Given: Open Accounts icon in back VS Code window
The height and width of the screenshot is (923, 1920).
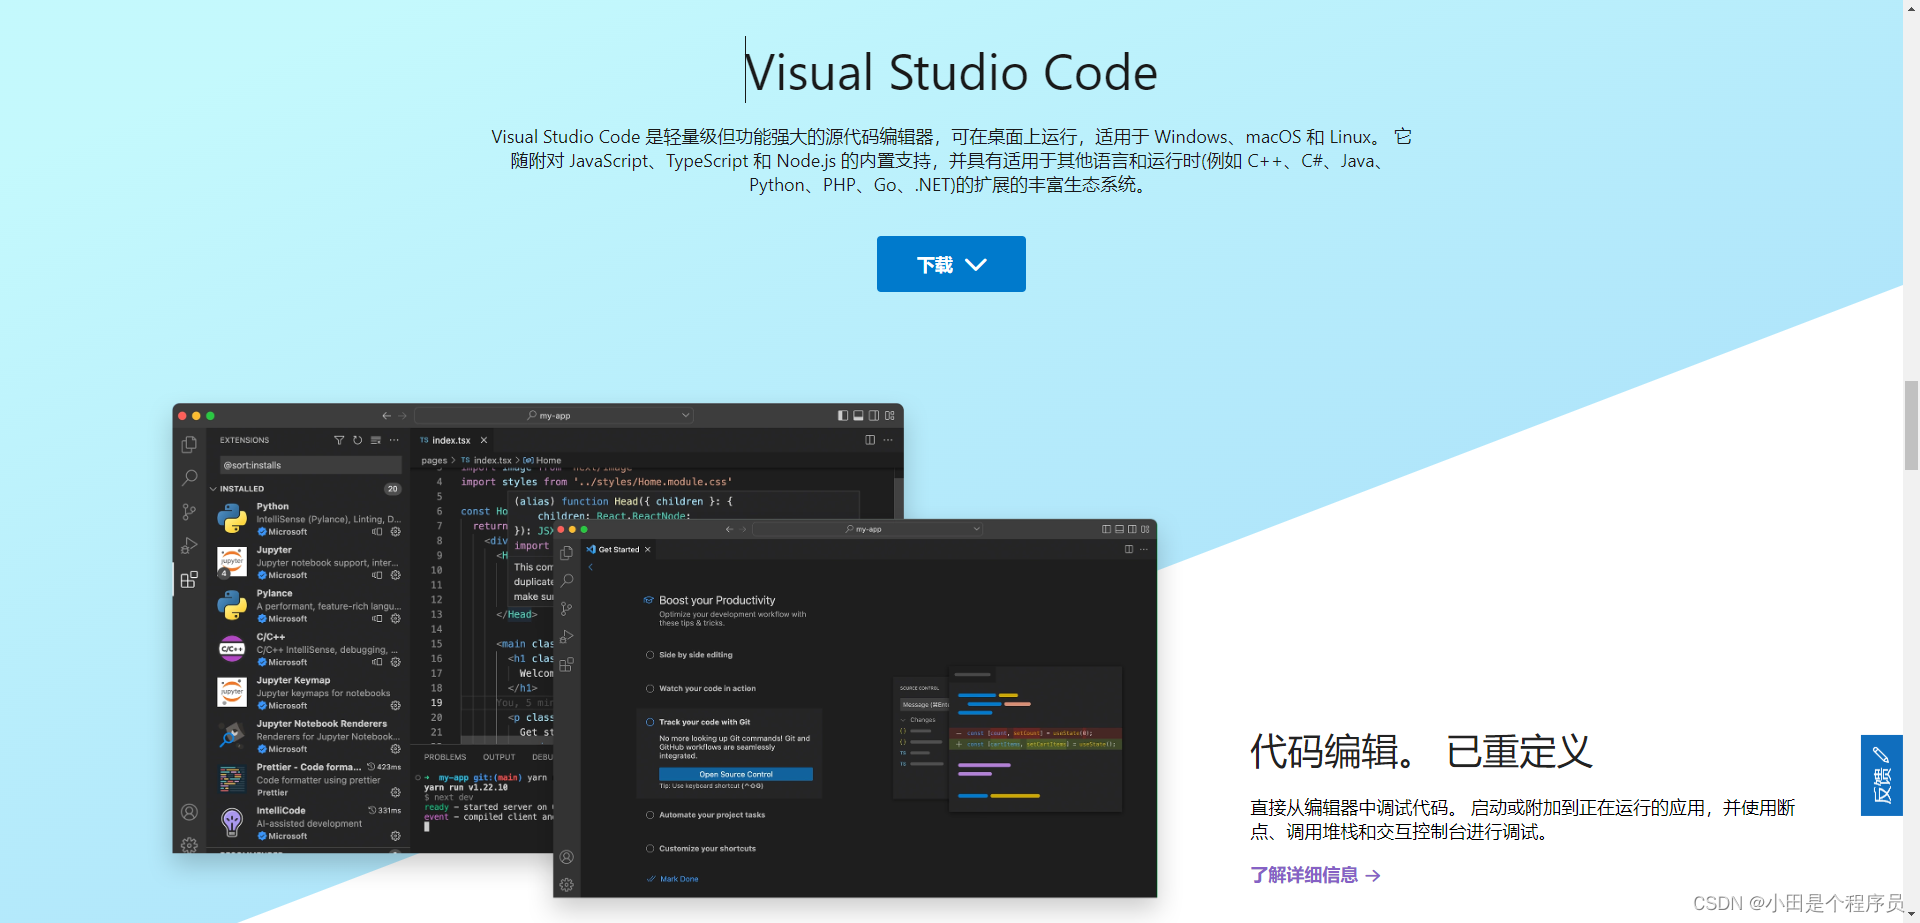Looking at the screenshot, I should tap(189, 812).
